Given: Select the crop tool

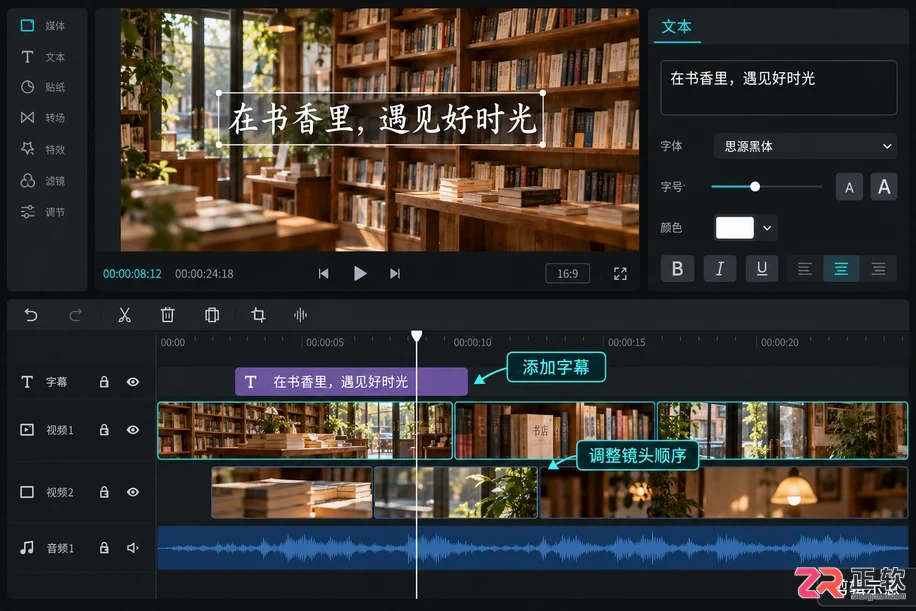Looking at the screenshot, I should (258, 315).
